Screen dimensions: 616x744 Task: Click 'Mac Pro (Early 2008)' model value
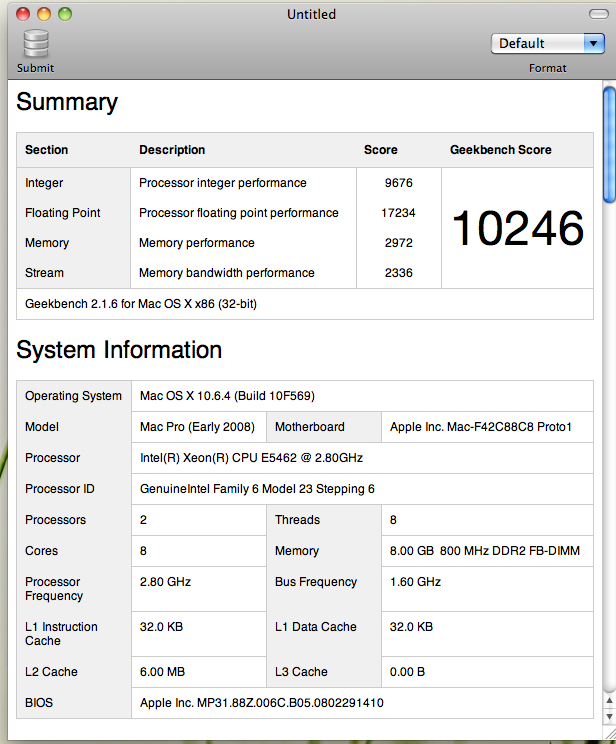click(197, 427)
